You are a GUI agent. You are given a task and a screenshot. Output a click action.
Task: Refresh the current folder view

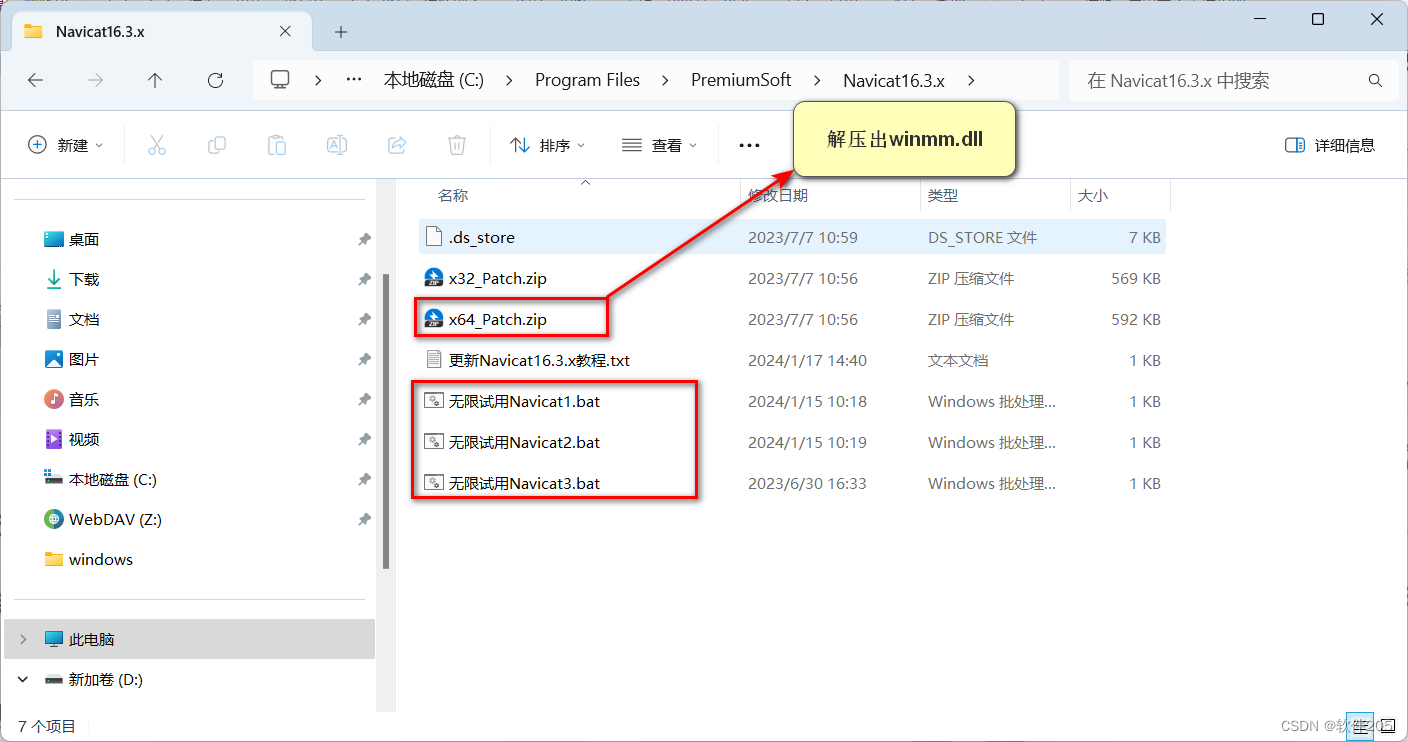(215, 81)
